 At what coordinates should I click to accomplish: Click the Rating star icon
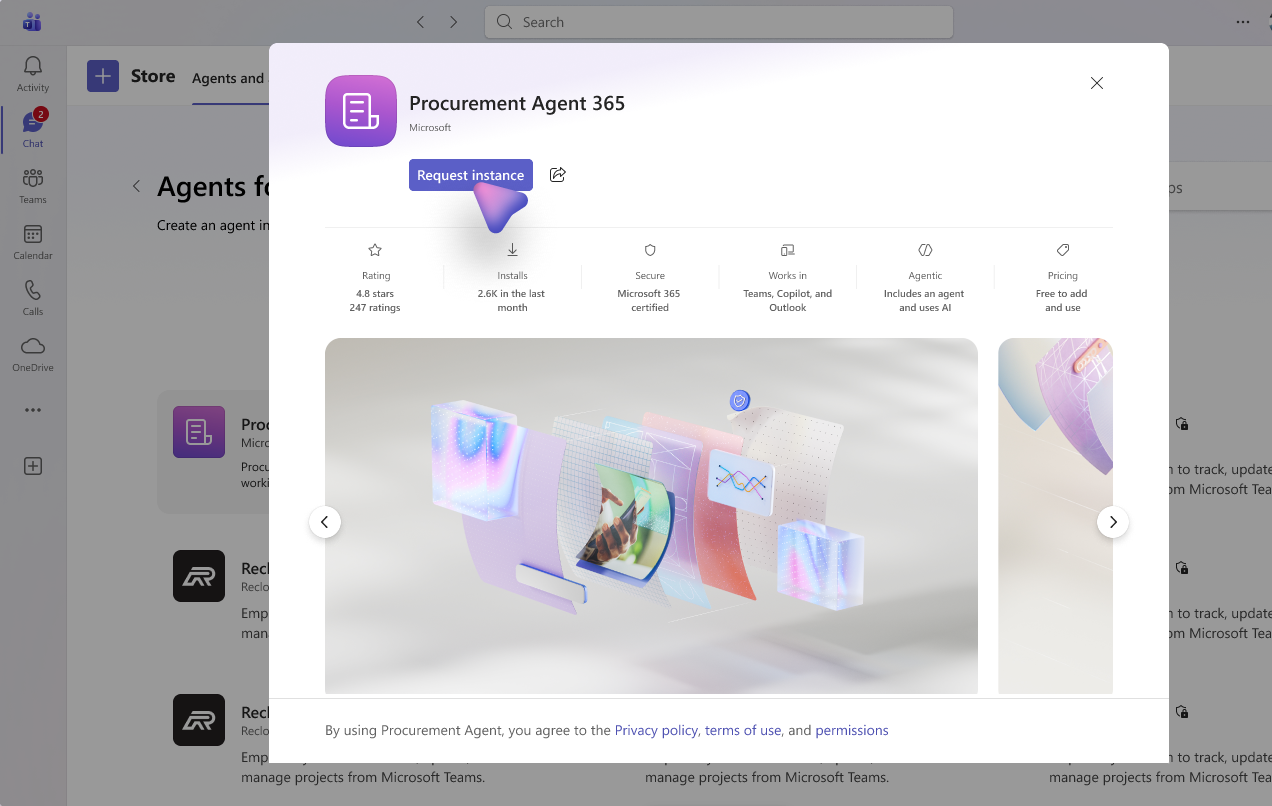coord(375,250)
